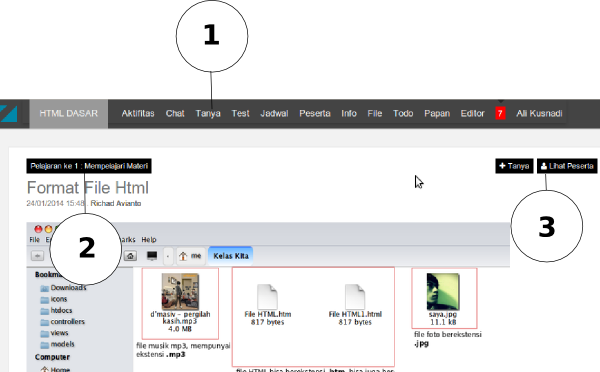
Task: Select the File HTML1.html file icon
Action: click(355, 297)
